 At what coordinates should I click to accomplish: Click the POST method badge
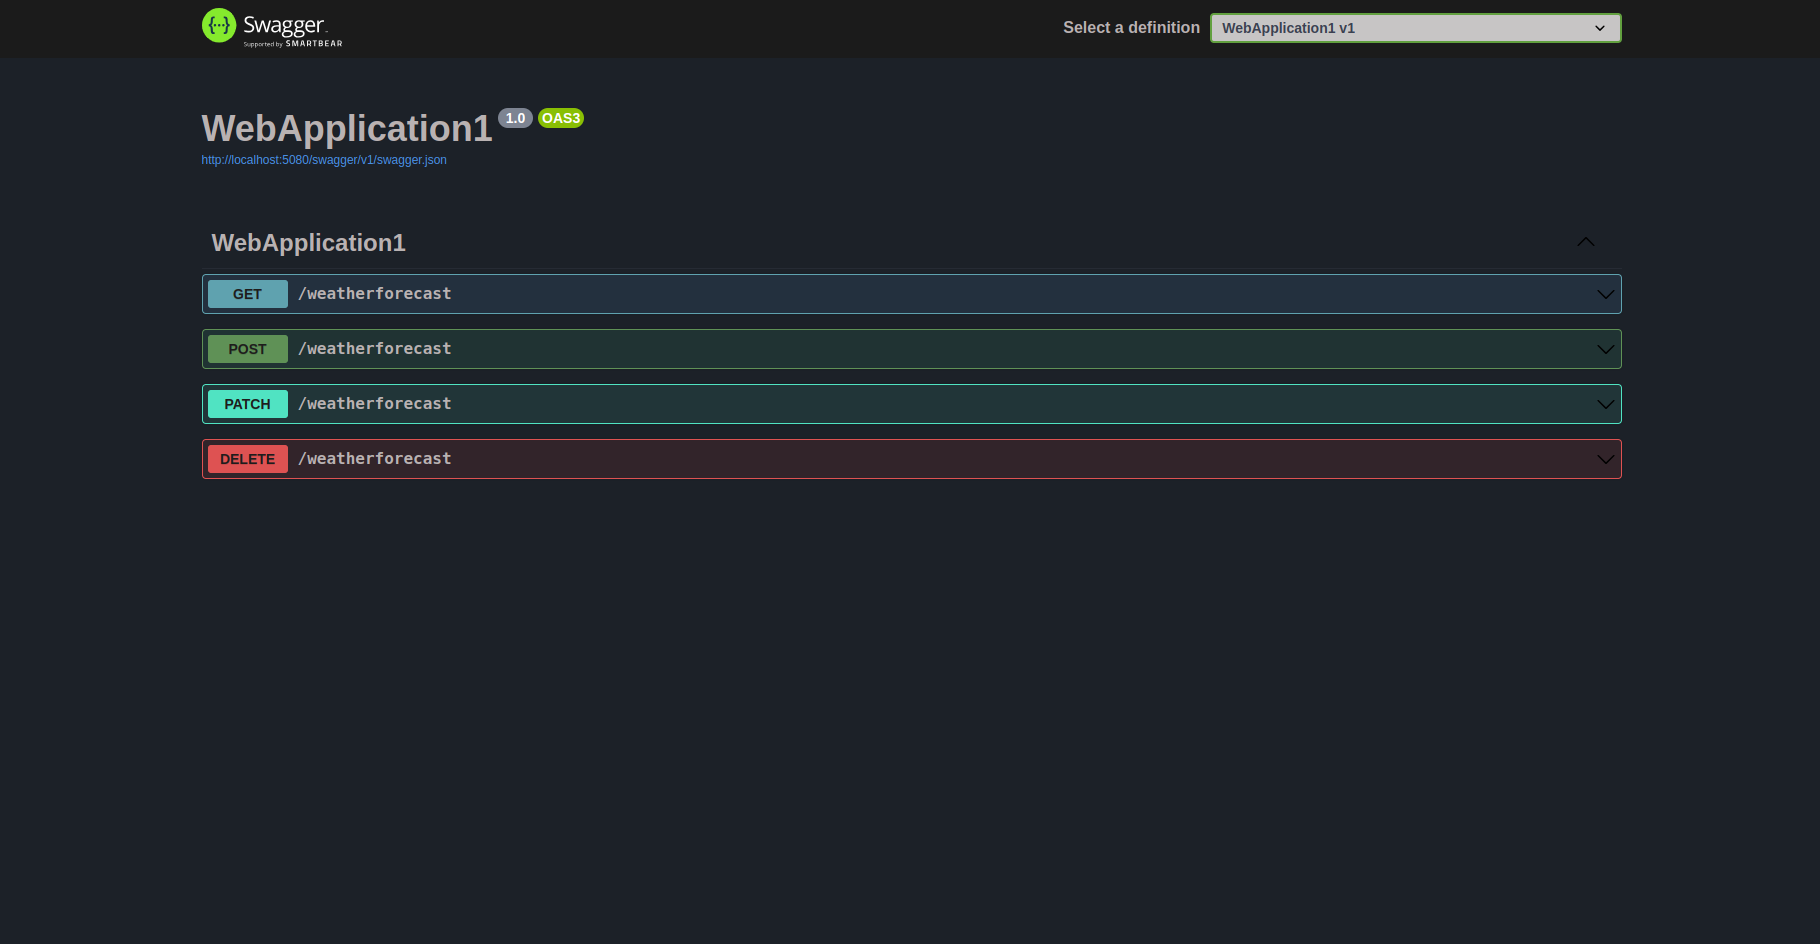pos(248,349)
